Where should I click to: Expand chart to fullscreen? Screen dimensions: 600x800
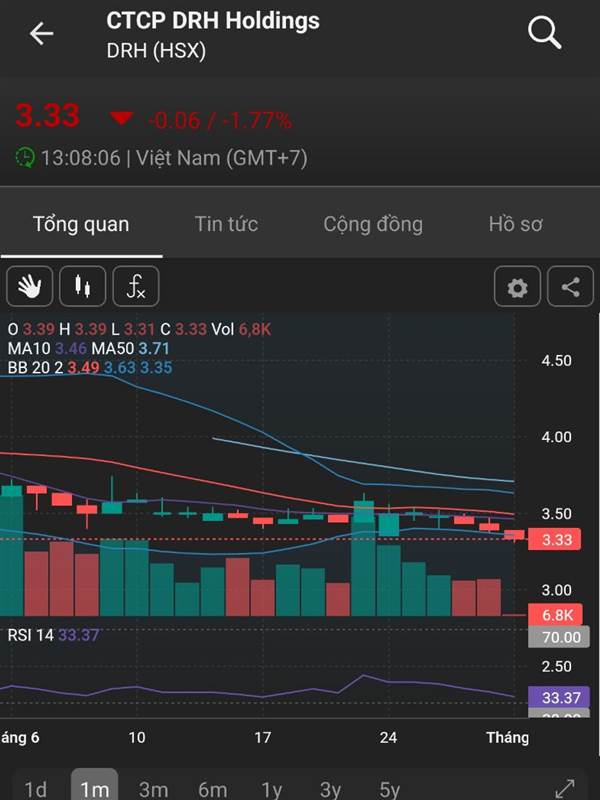[565, 788]
